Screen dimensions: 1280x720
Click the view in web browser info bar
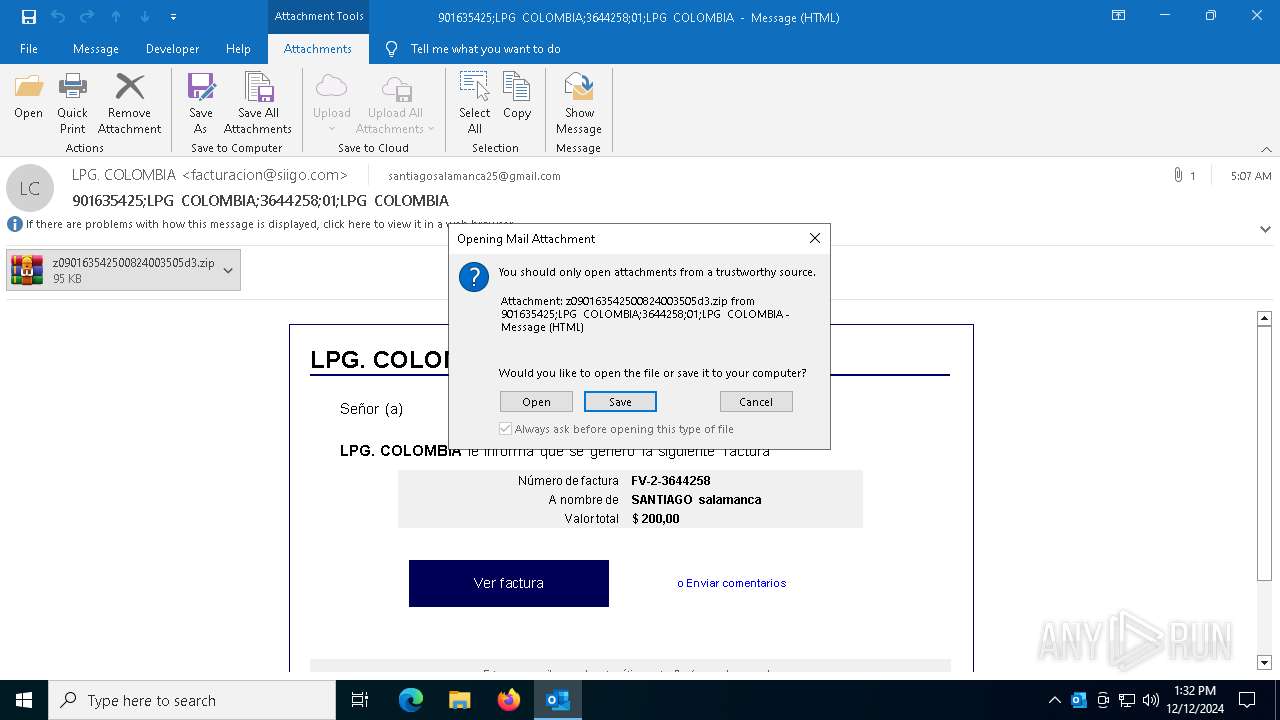click(270, 224)
